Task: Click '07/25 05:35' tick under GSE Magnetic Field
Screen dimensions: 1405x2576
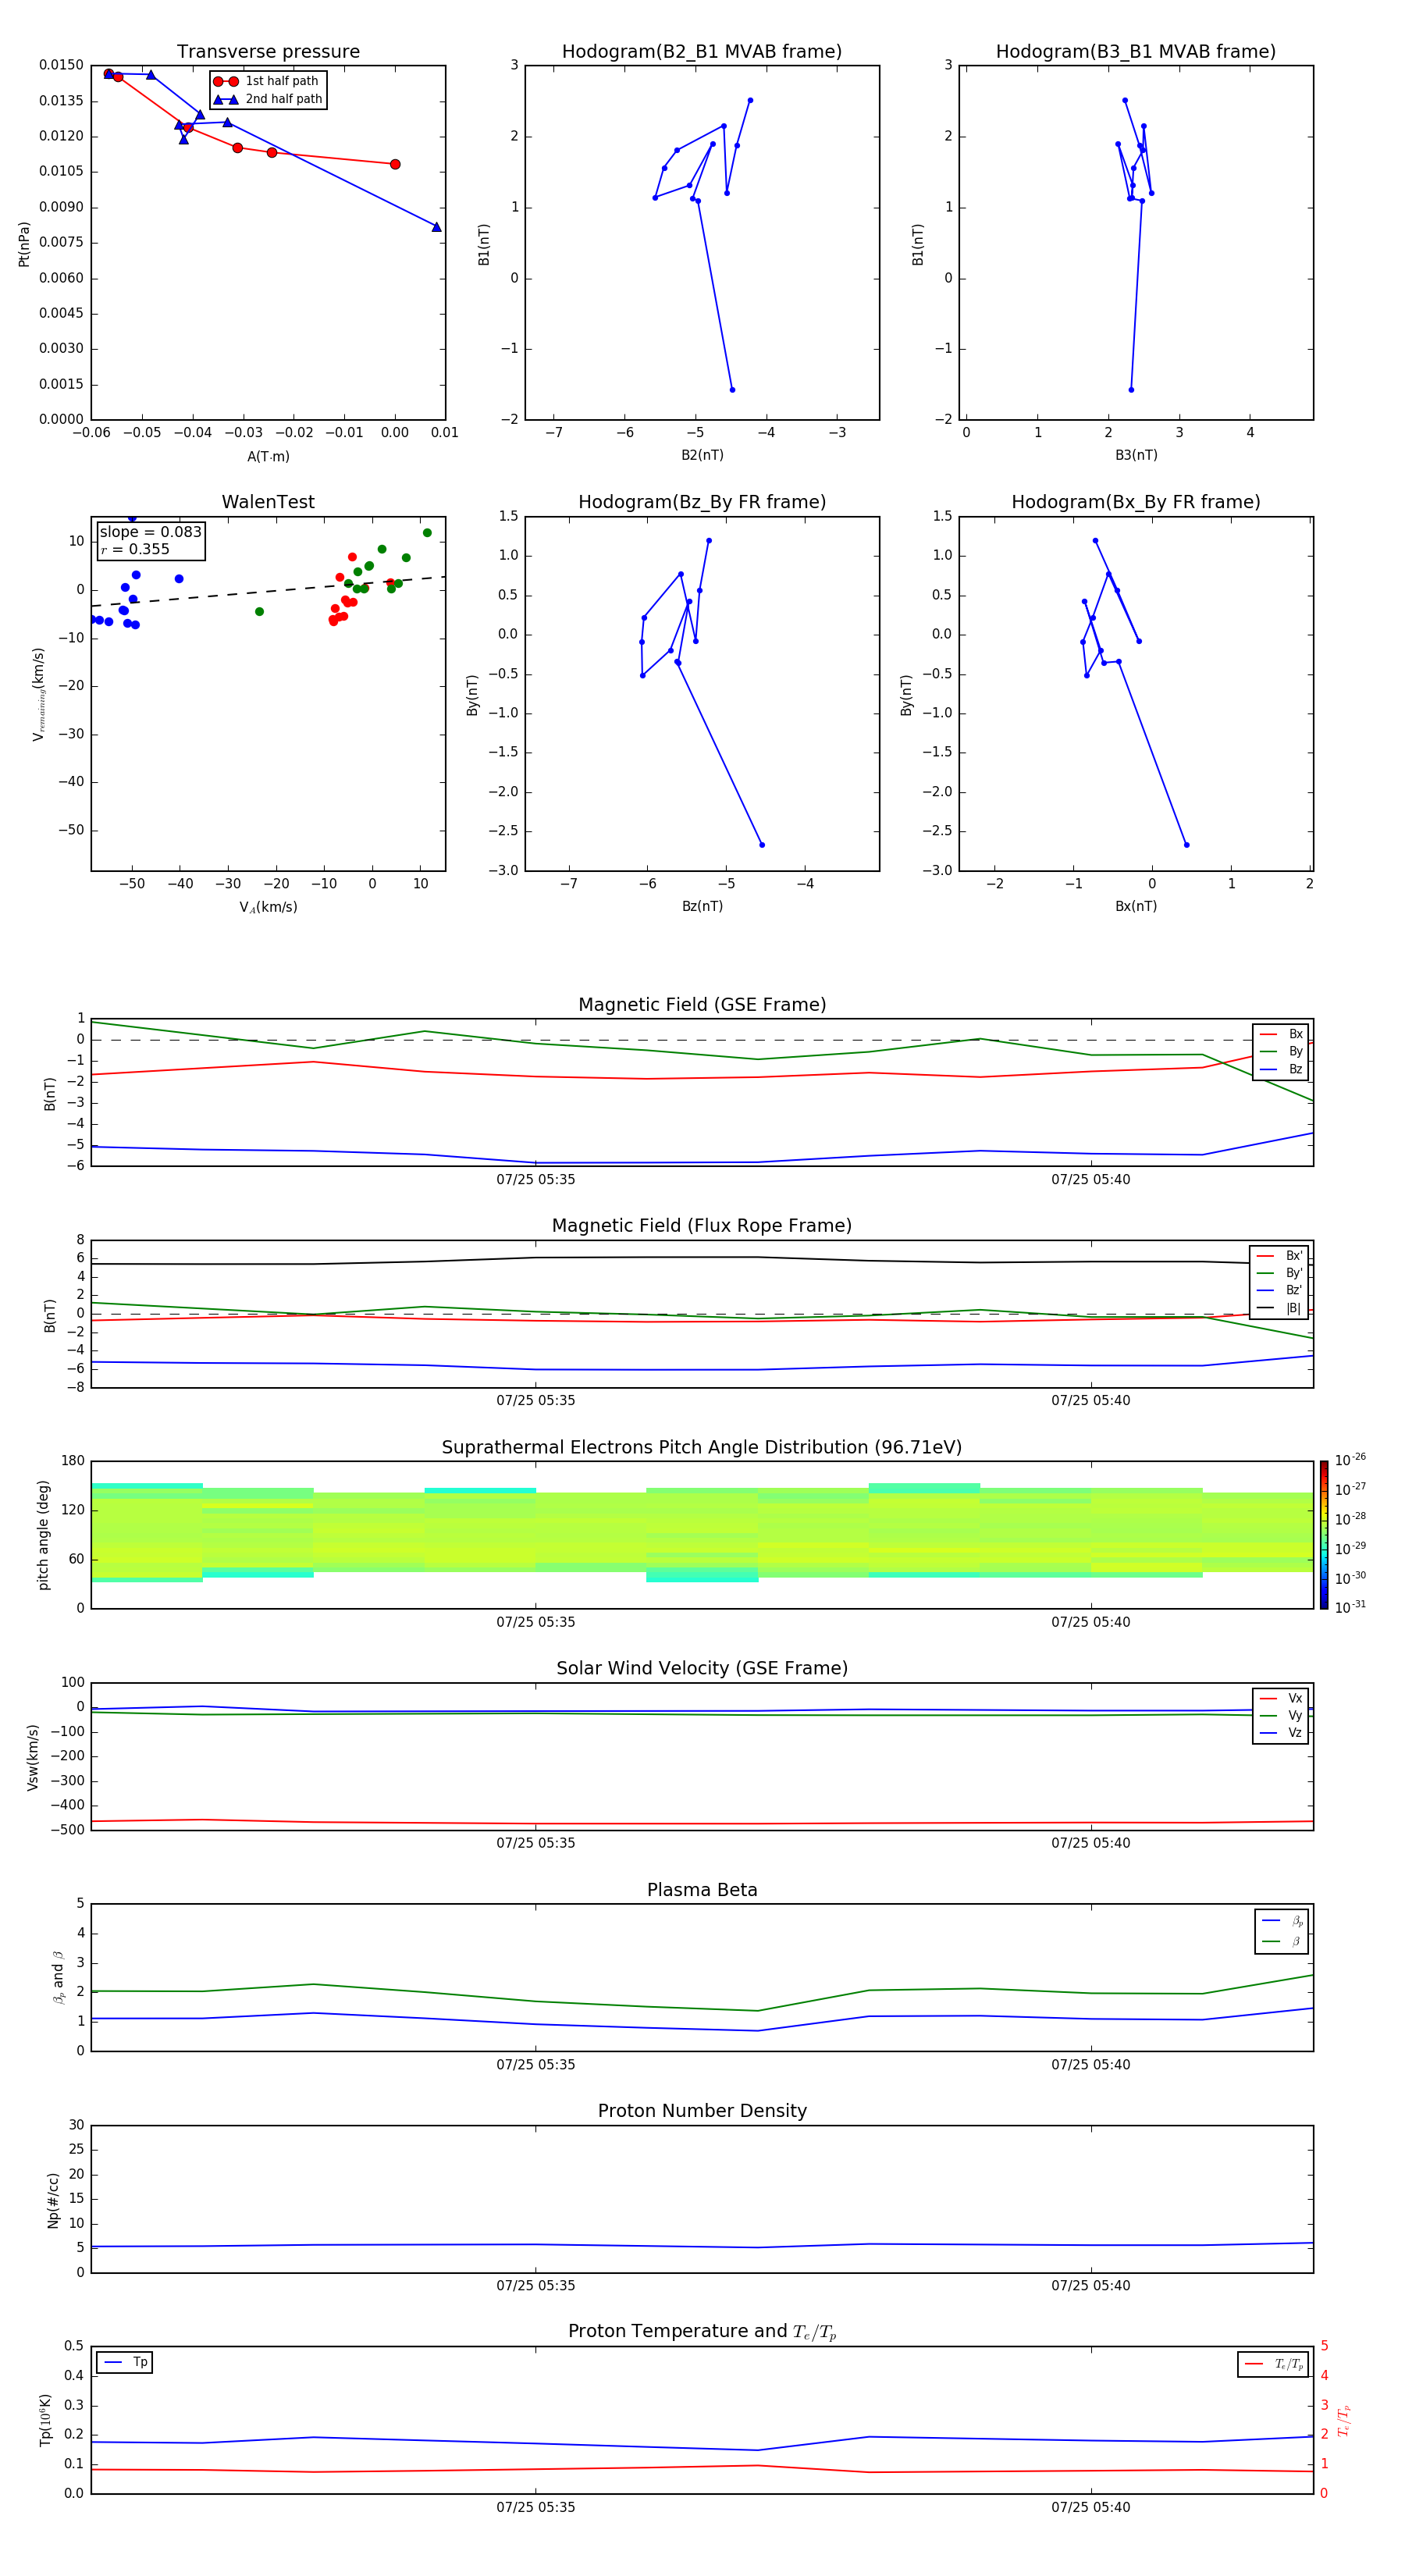Action: tap(536, 1180)
